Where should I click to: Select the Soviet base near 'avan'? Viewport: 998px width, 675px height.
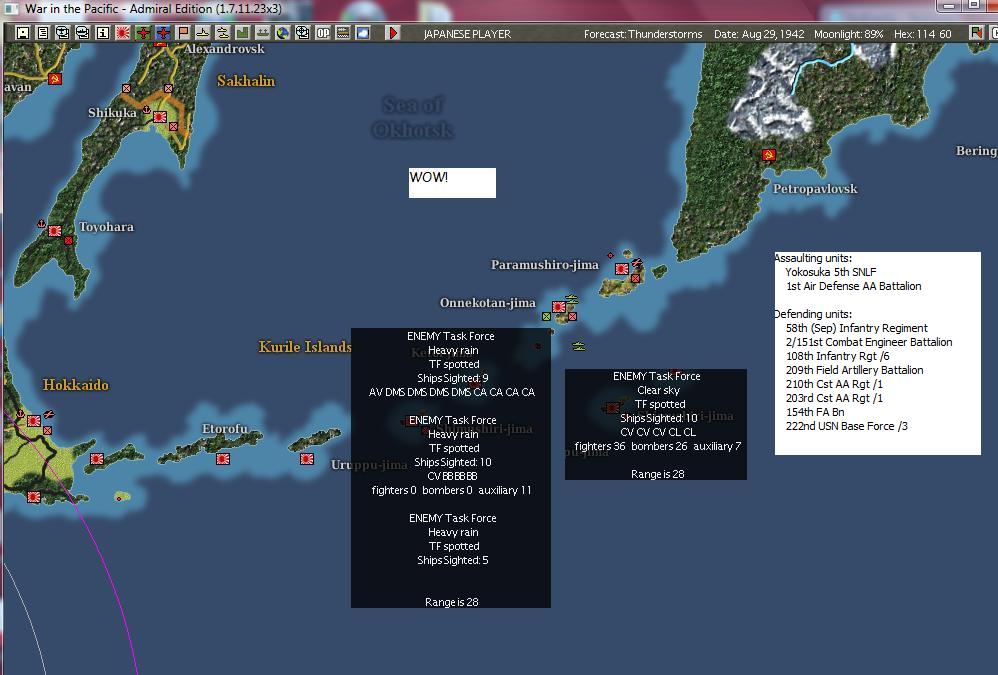click(x=55, y=79)
